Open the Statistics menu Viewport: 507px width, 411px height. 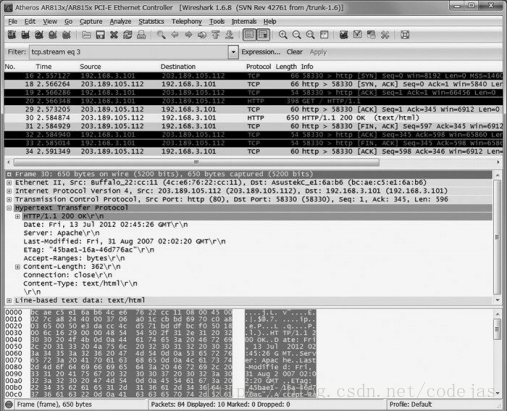(151, 21)
